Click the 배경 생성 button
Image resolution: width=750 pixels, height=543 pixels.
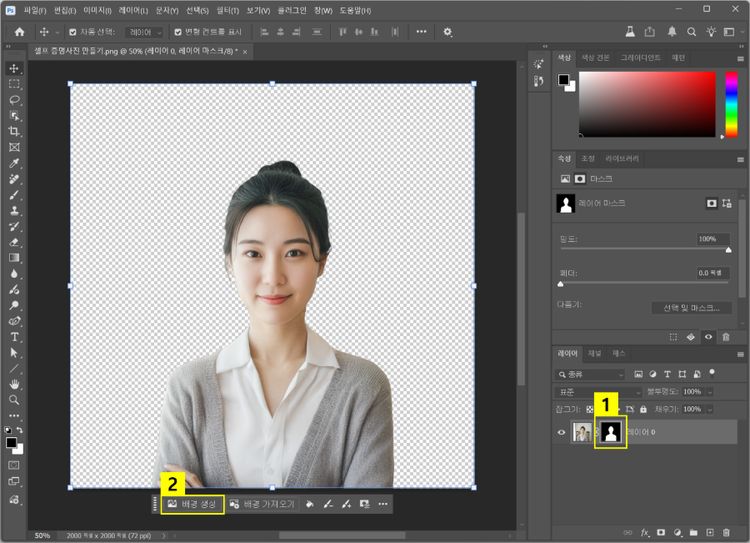(192, 504)
